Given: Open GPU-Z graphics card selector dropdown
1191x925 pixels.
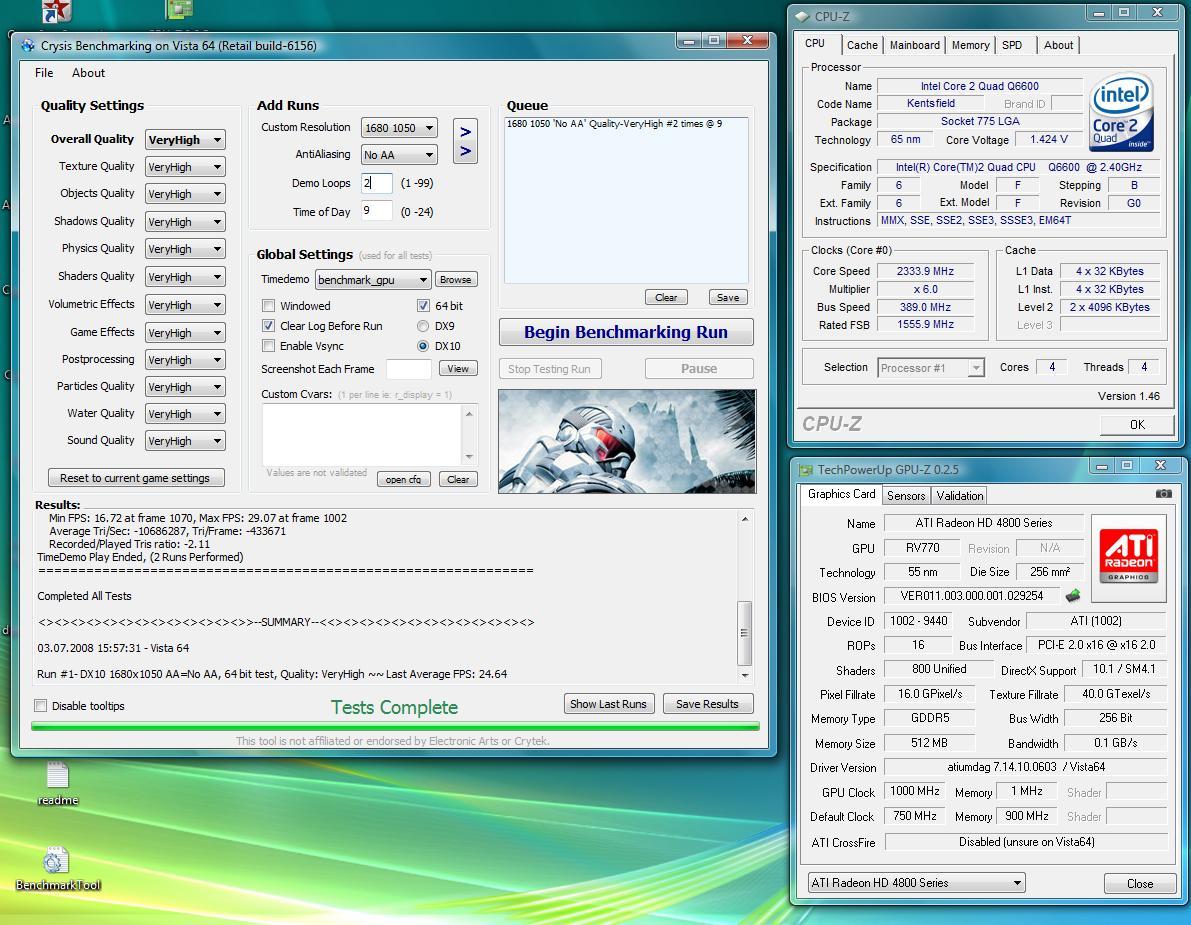Looking at the screenshot, I should 917,882.
